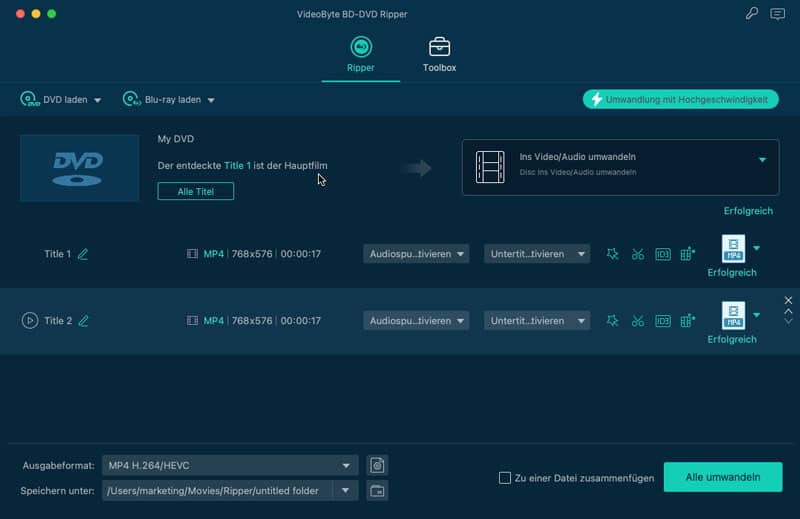This screenshot has height=519, width=800.
Task: Click the DVD disc icon in DVD laden
Action: (29, 99)
